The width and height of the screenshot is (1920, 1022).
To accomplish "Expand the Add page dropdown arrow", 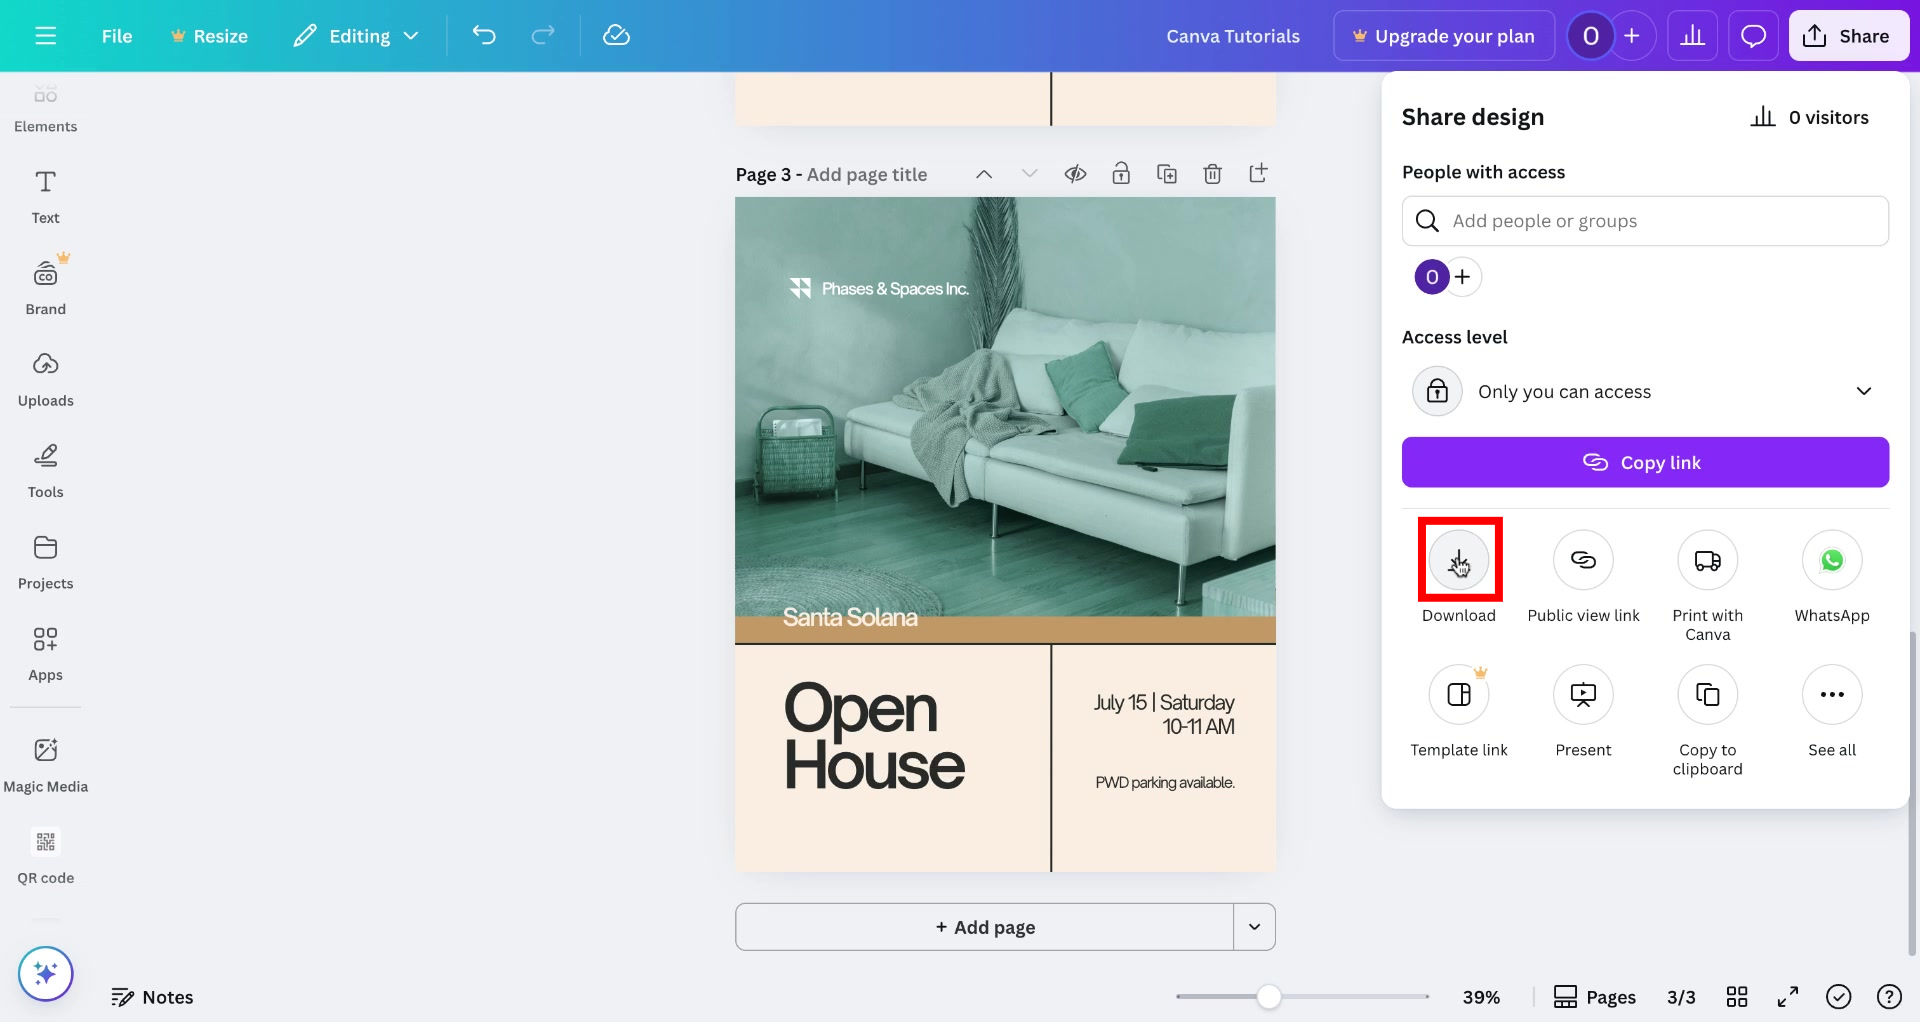I will [1254, 927].
